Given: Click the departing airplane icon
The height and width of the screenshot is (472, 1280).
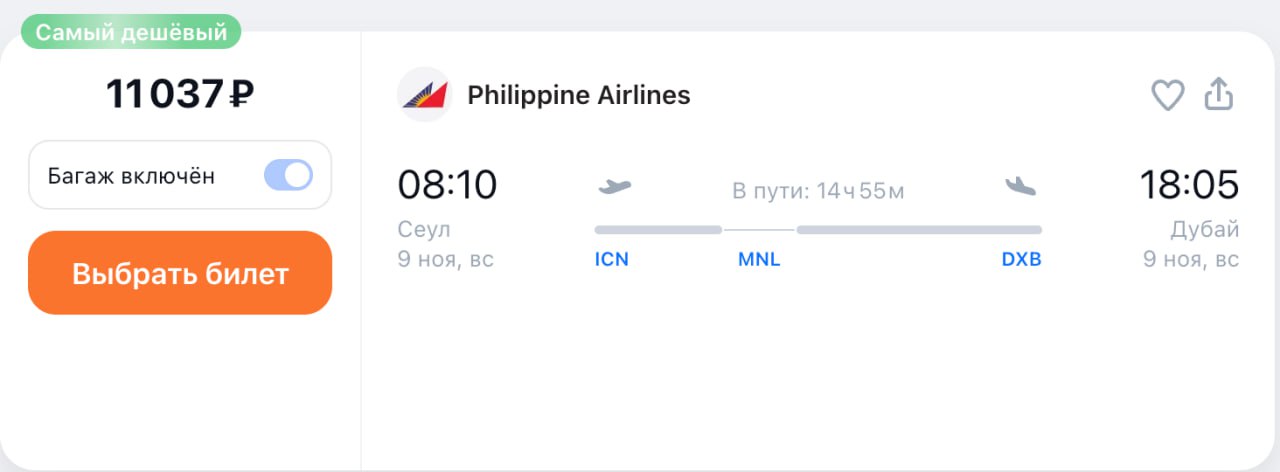Looking at the screenshot, I should 614,186.
